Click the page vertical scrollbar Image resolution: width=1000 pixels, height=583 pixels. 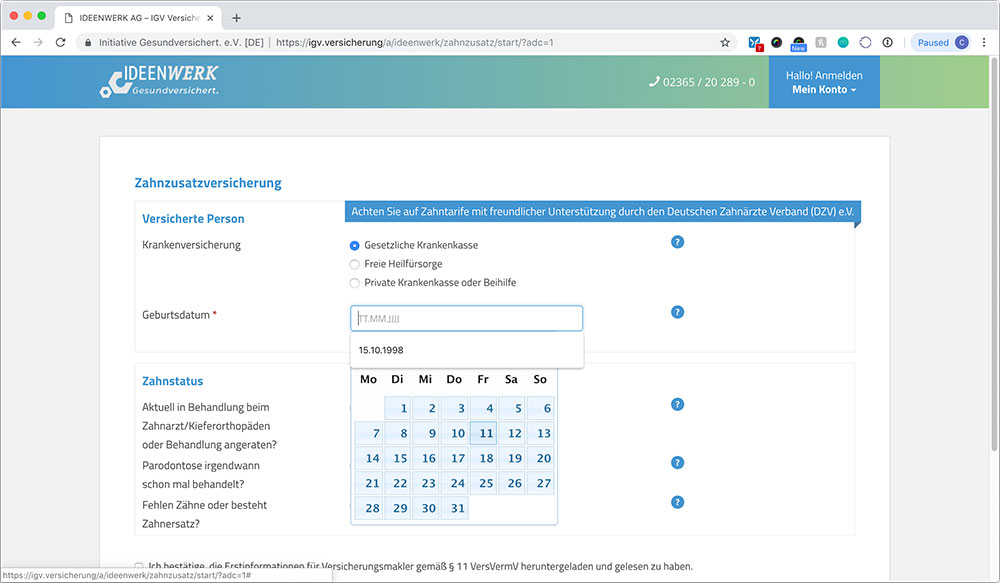994,255
